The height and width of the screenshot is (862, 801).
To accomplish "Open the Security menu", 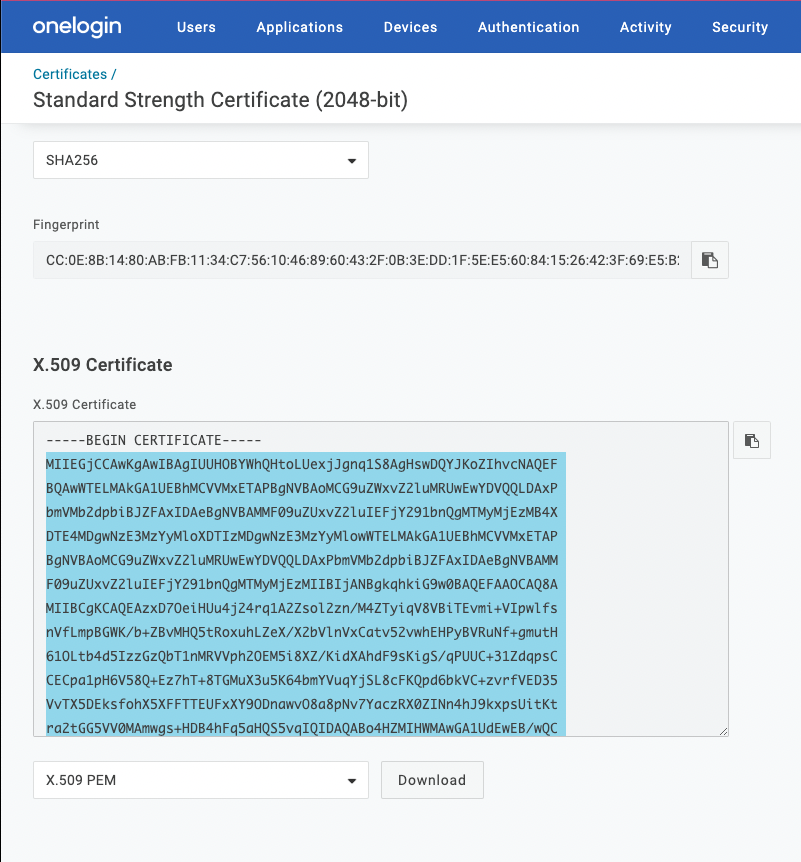I will click(x=740, y=27).
